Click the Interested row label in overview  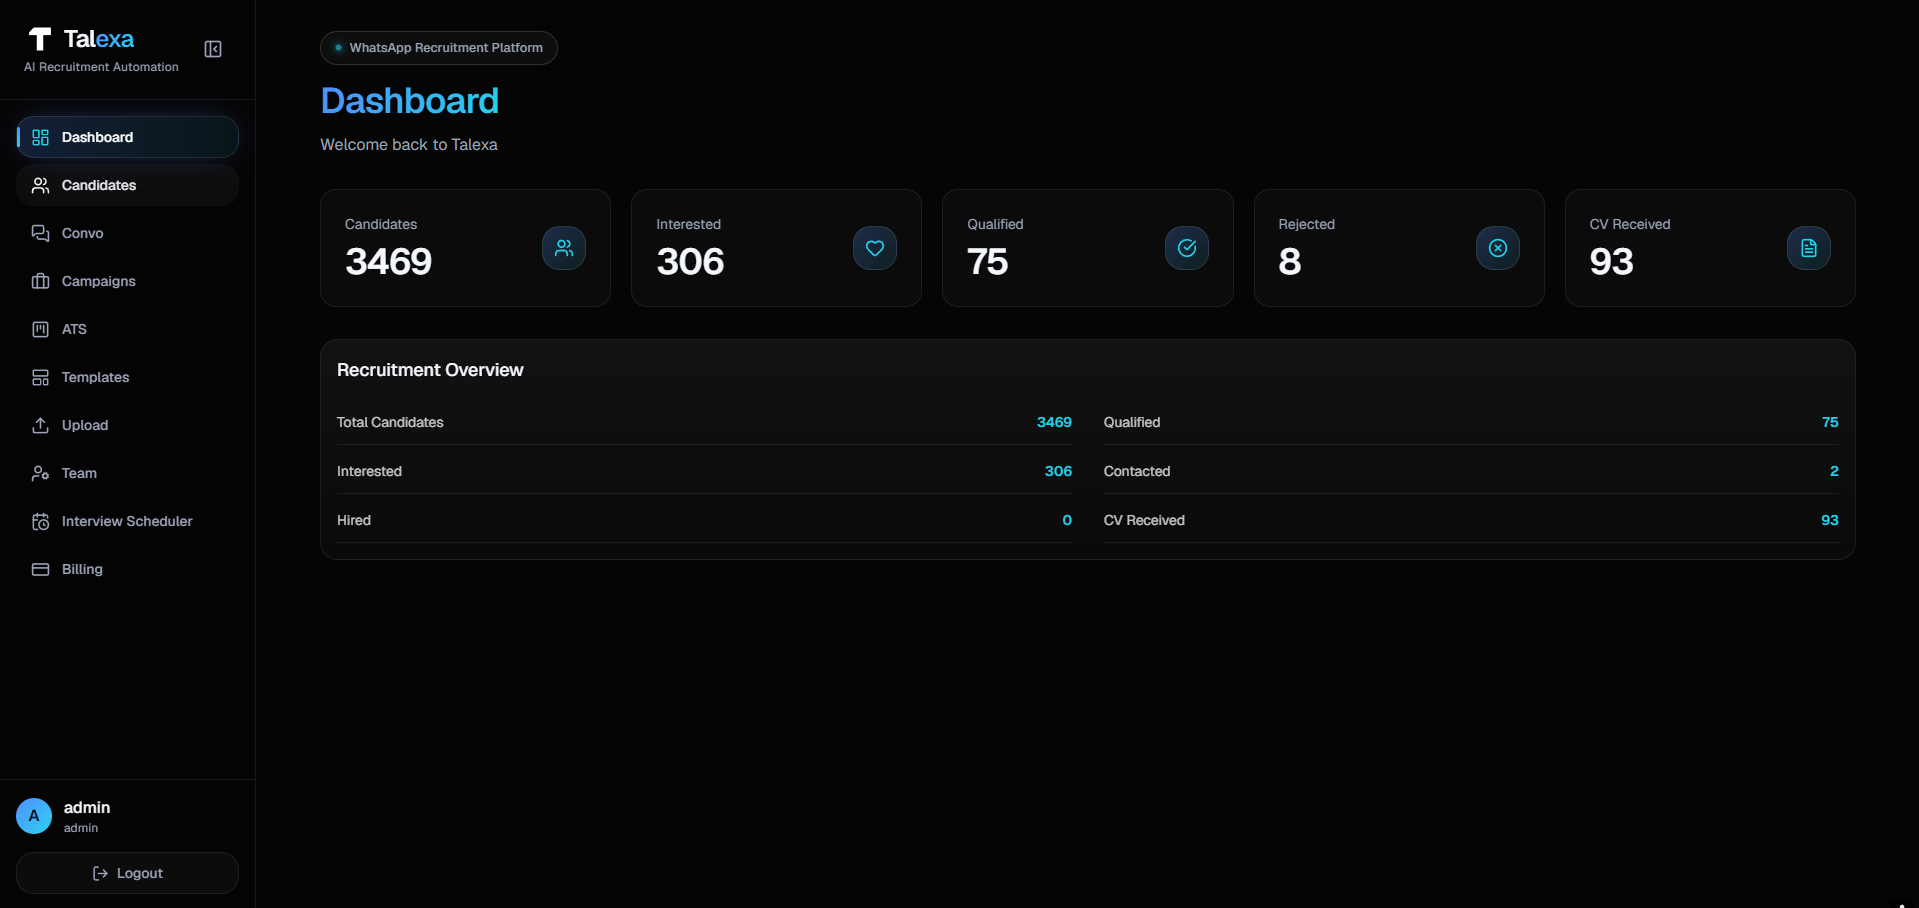369,471
